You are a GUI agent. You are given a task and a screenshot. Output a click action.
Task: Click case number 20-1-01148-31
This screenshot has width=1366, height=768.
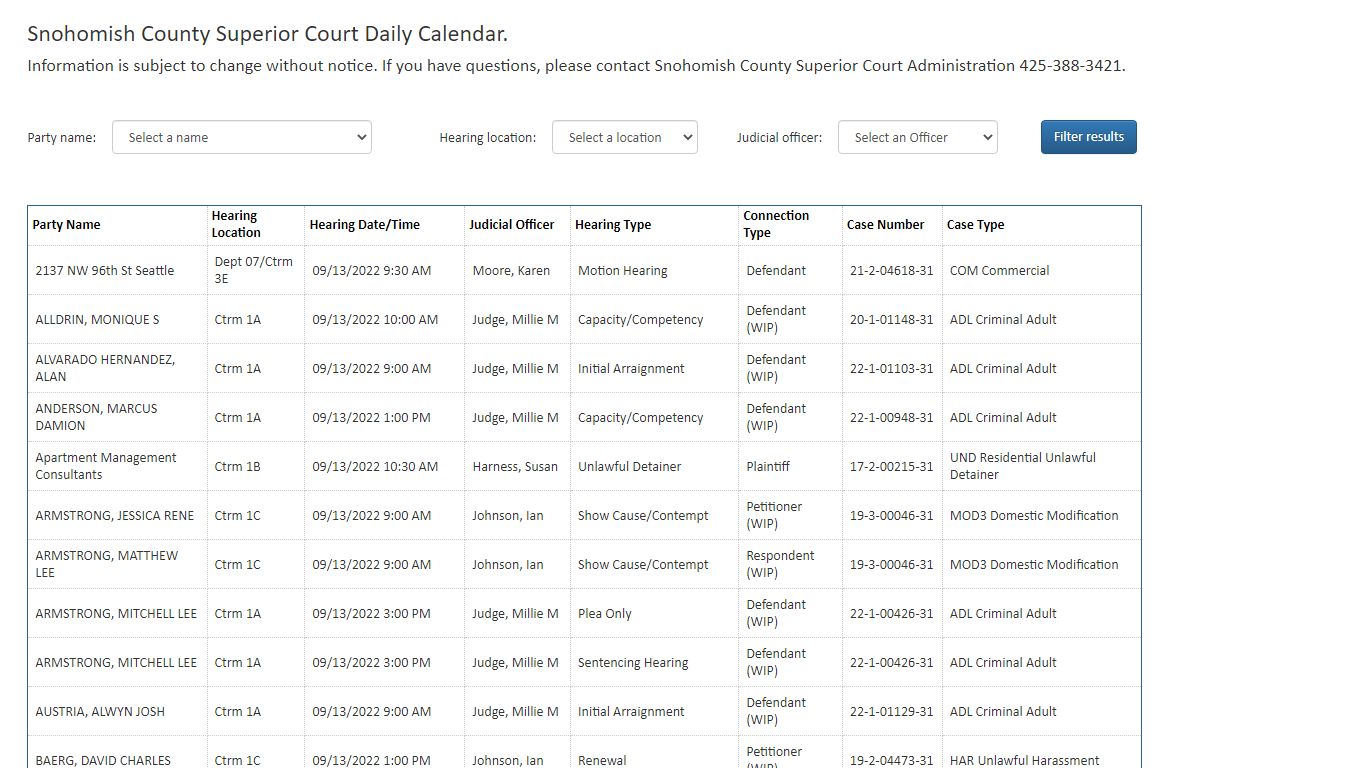tap(892, 320)
